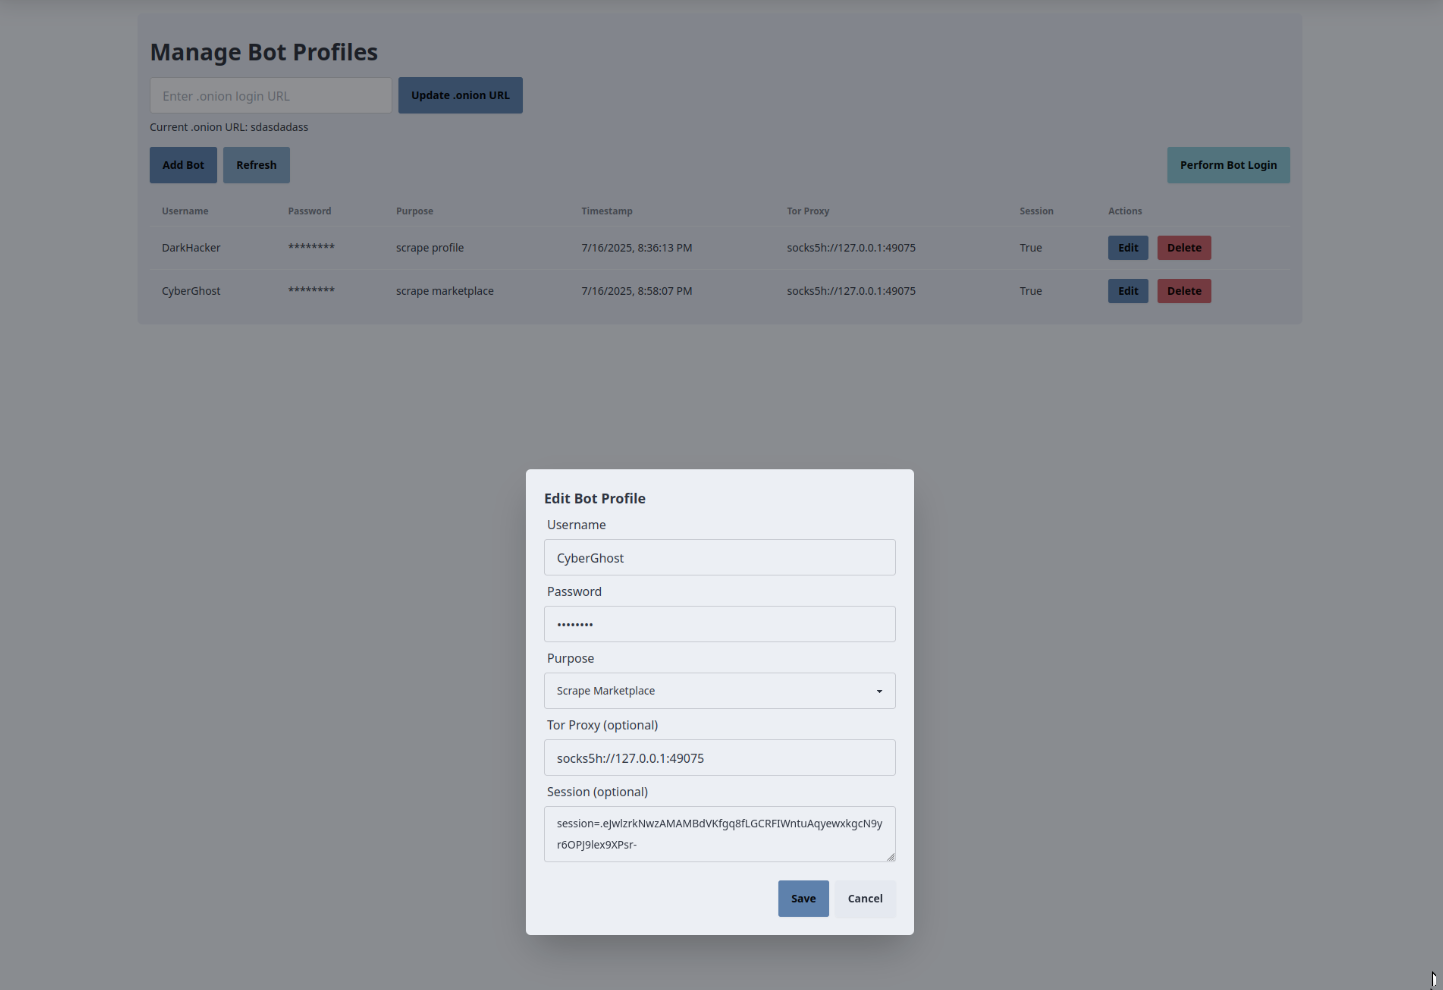The image size is (1443, 990).
Task: Cancel the Edit Bot Profile dialog
Action: coord(865,899)
